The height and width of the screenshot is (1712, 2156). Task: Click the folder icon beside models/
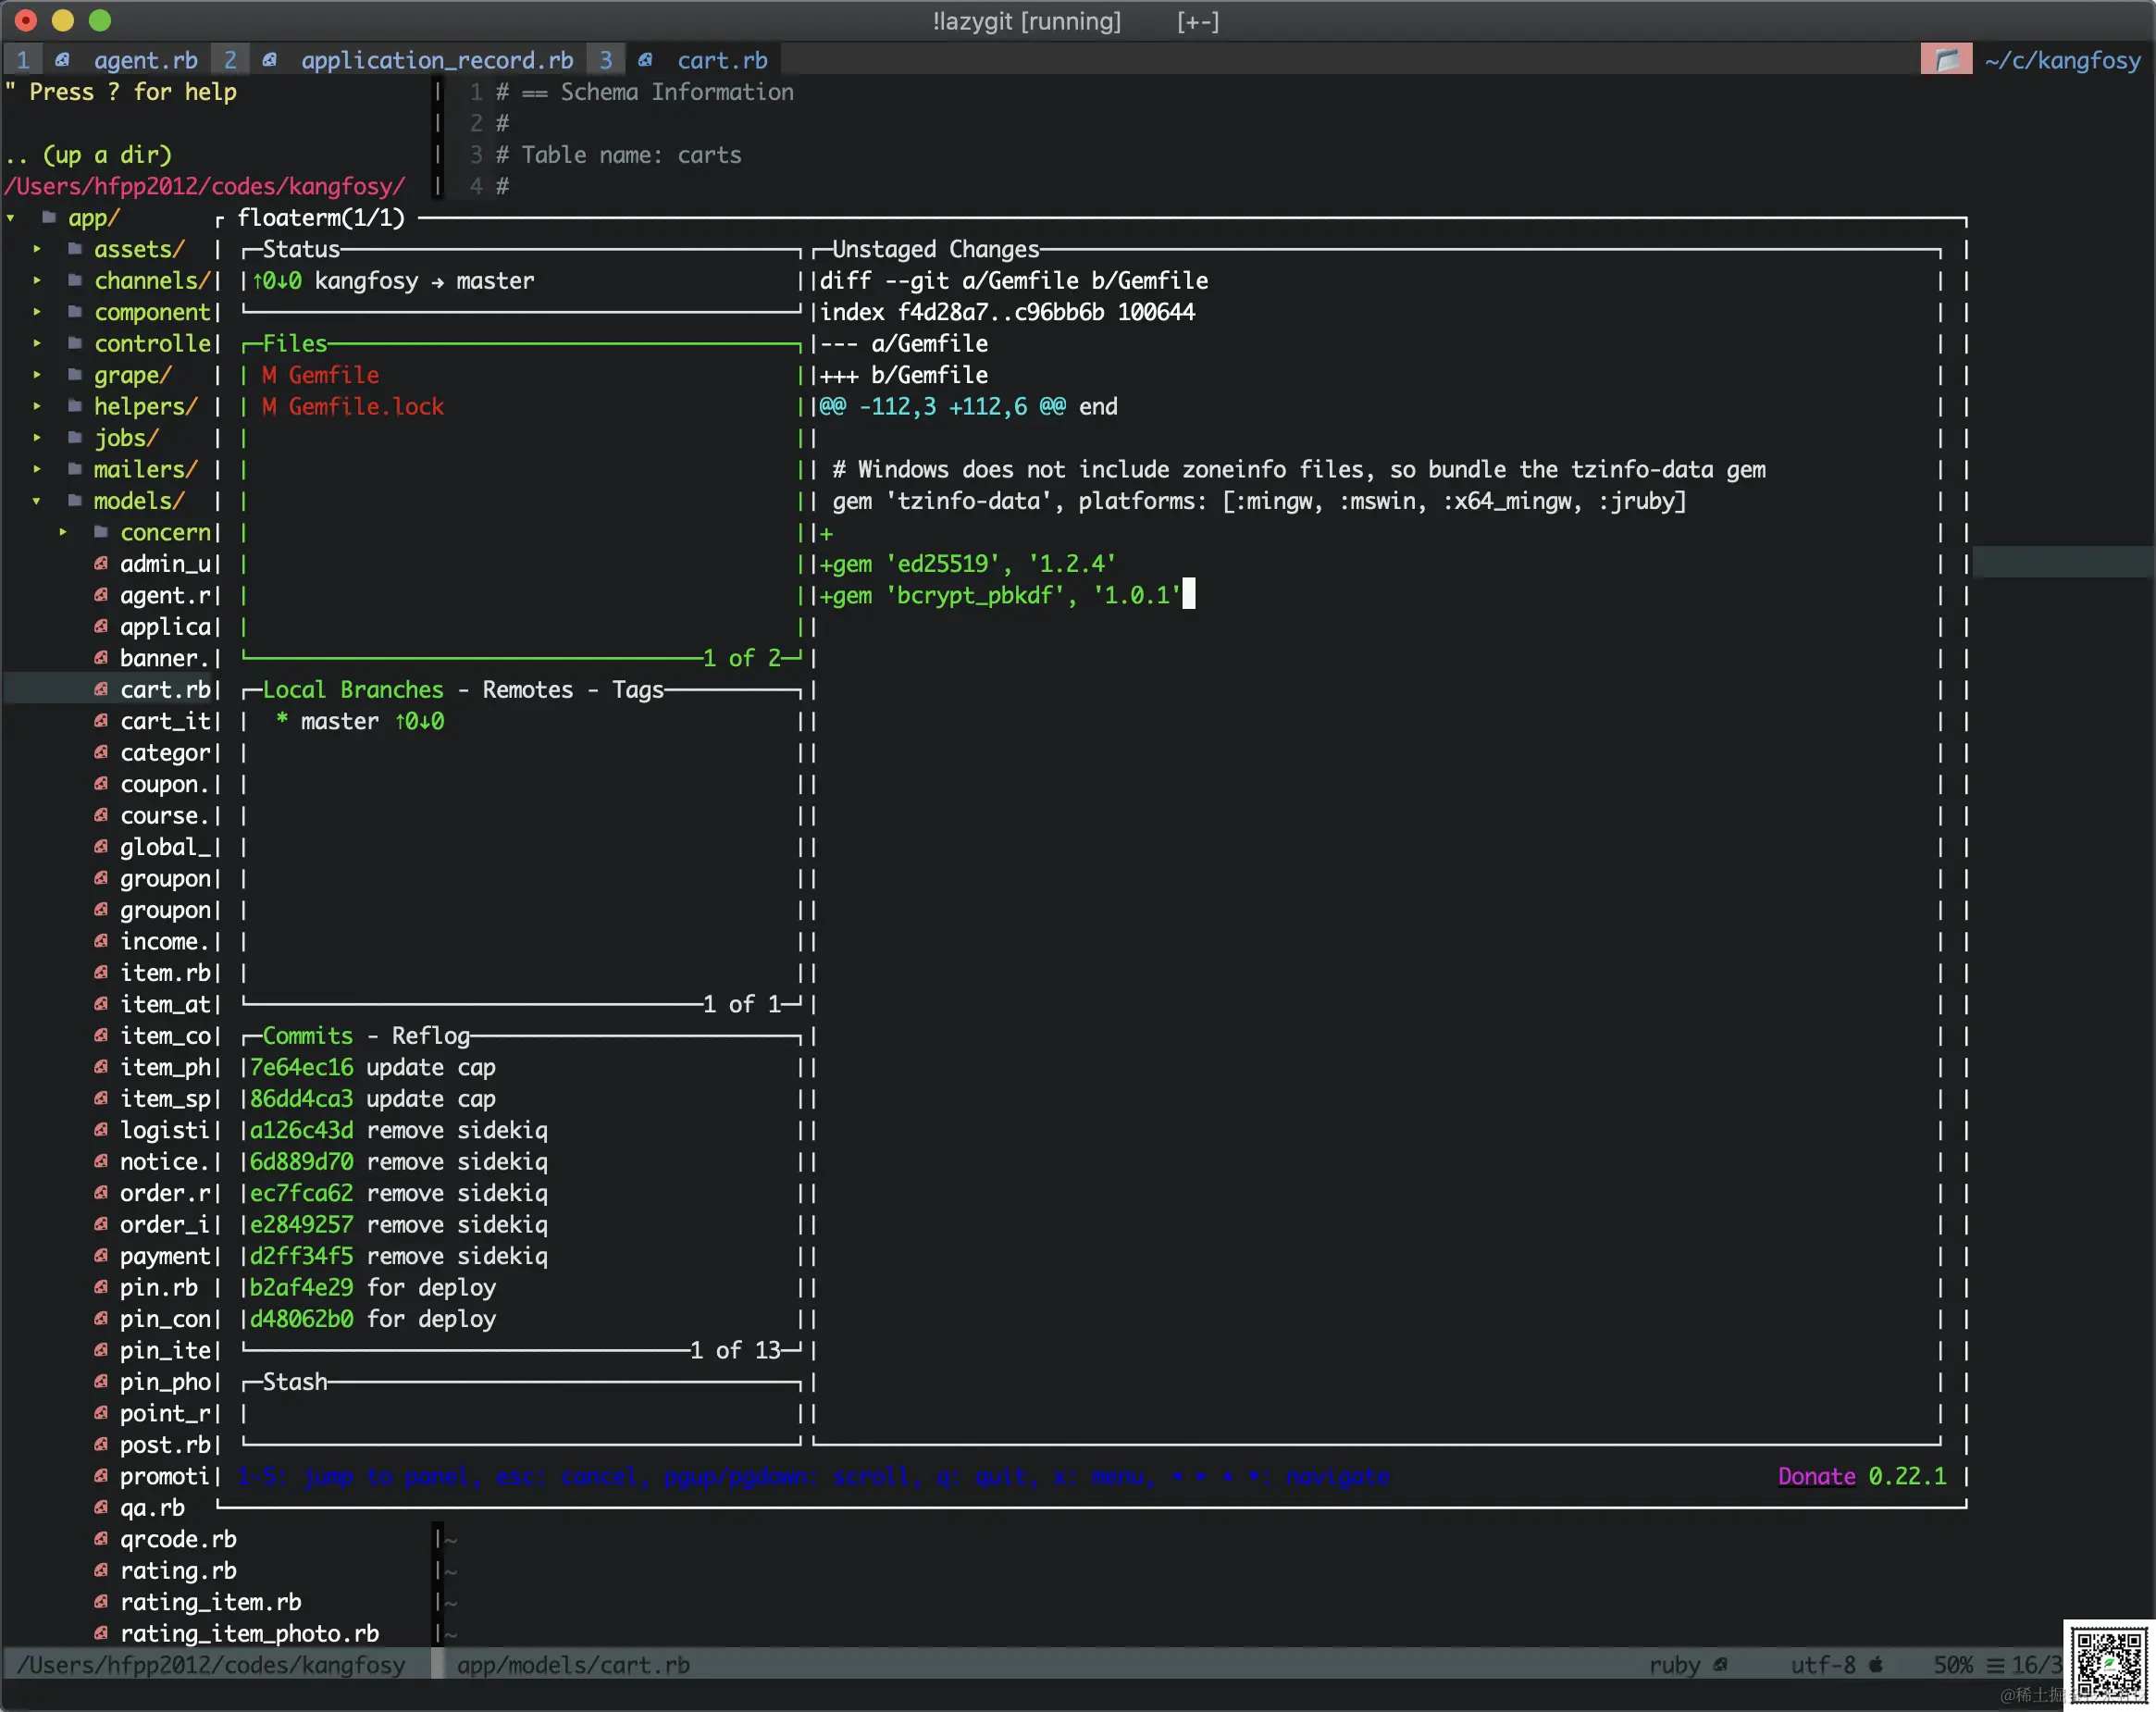(75, 500)
